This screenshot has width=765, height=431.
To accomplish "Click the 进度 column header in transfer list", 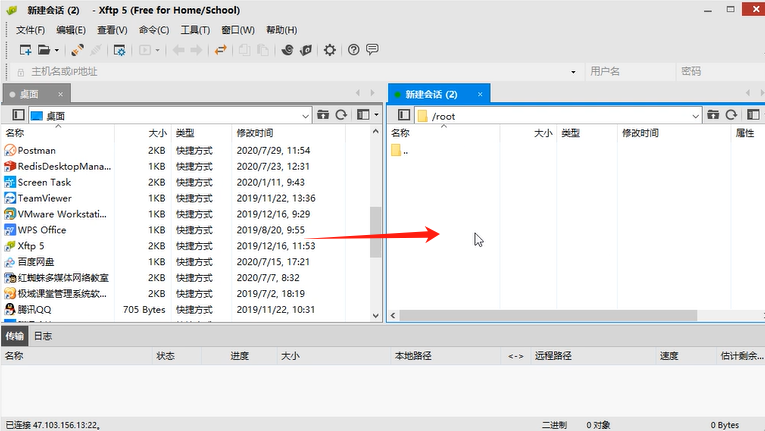I will pyautogui.click(x=240, y=356).
